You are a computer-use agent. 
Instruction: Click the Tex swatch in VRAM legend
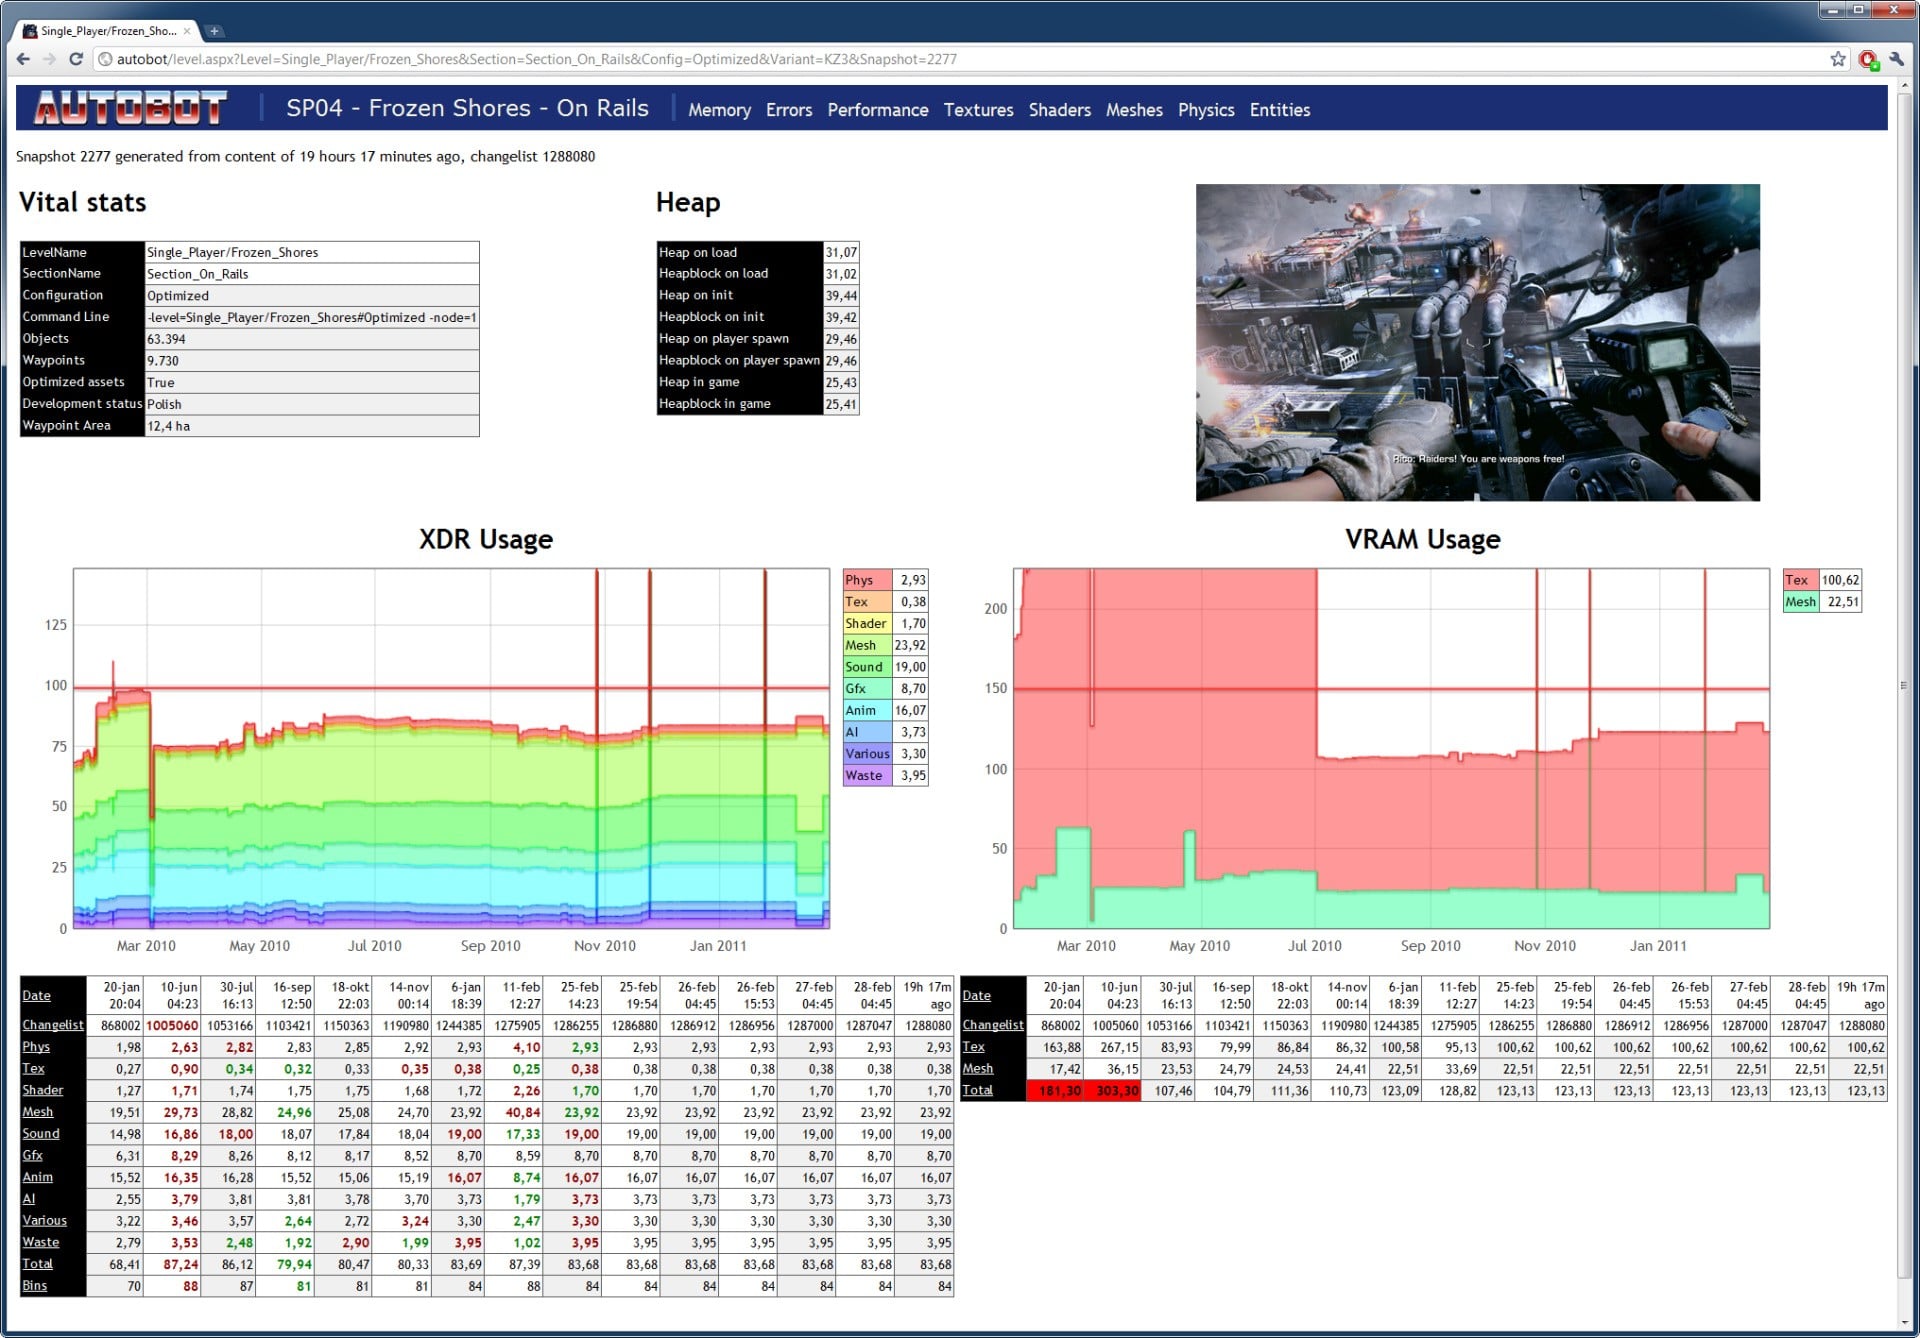[1799, 580]
